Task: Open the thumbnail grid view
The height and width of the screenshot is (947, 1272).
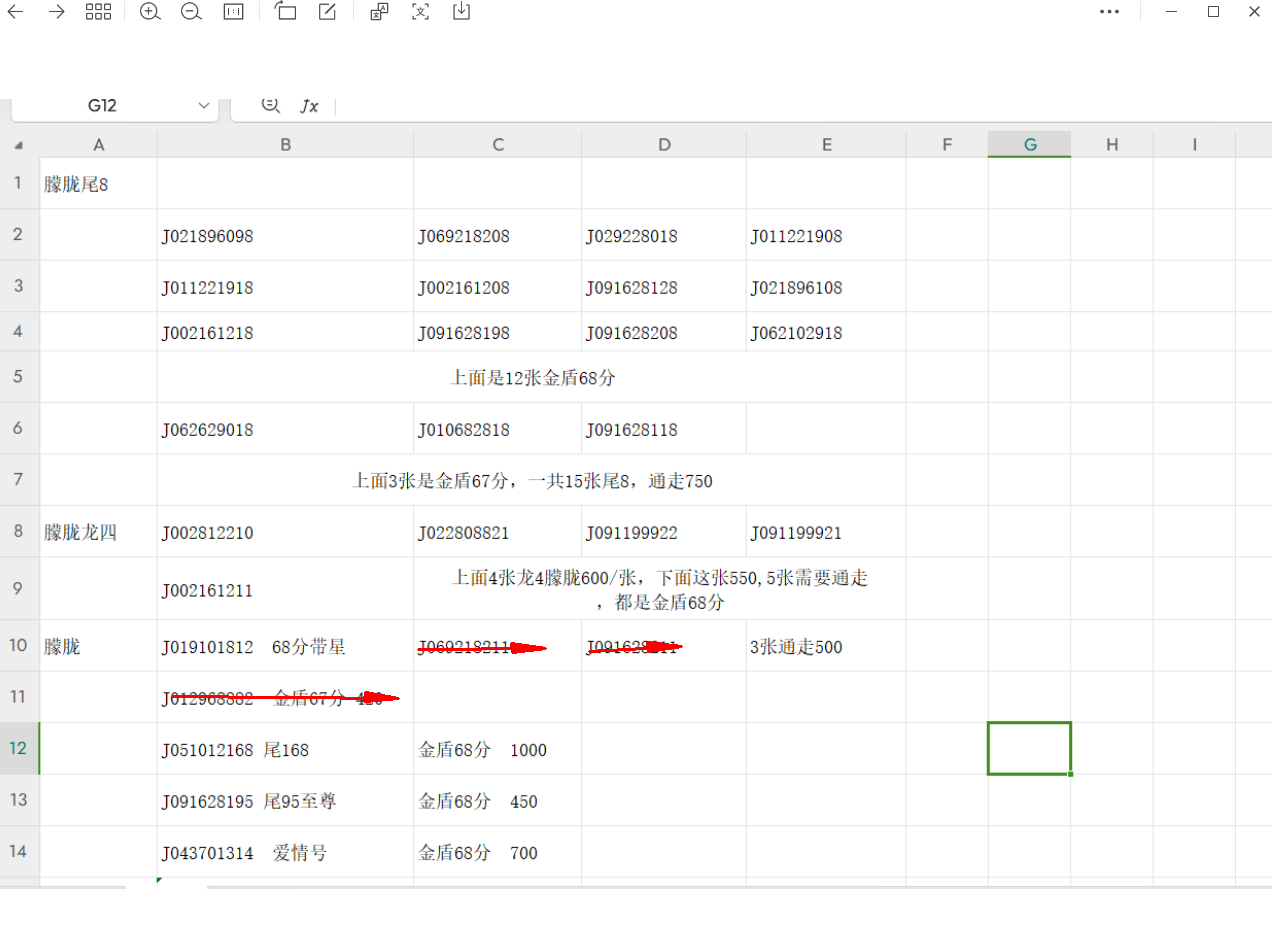Action: coord(98,12)
